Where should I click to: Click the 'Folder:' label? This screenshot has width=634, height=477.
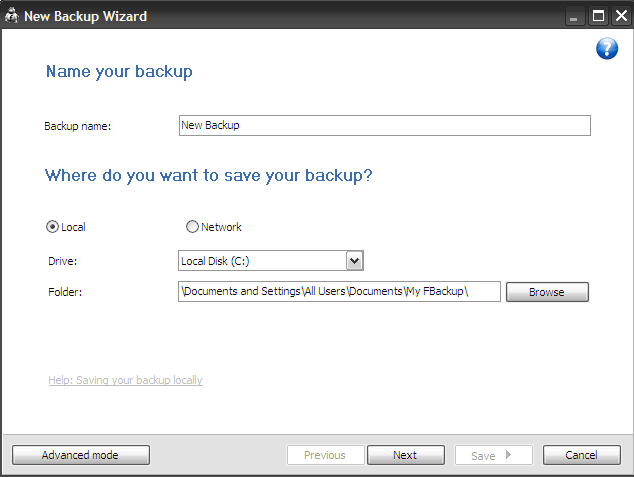click(x=65, y=292)
